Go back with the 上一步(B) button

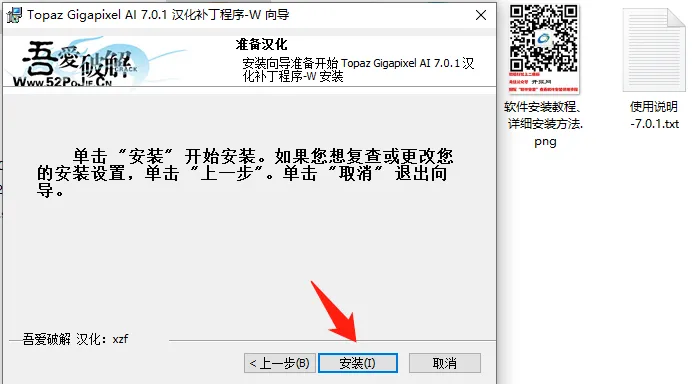click(280, 363)
